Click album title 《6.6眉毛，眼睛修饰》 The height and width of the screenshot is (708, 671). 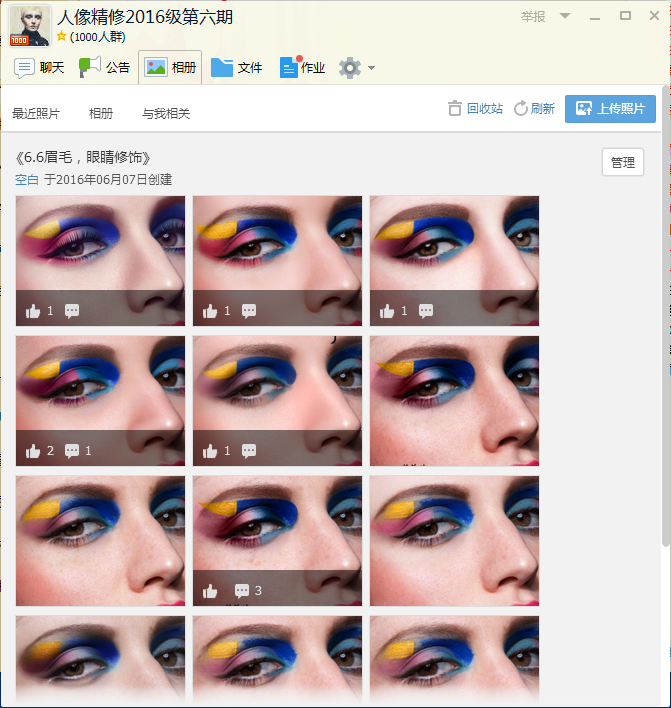click(x=83, y=158)
